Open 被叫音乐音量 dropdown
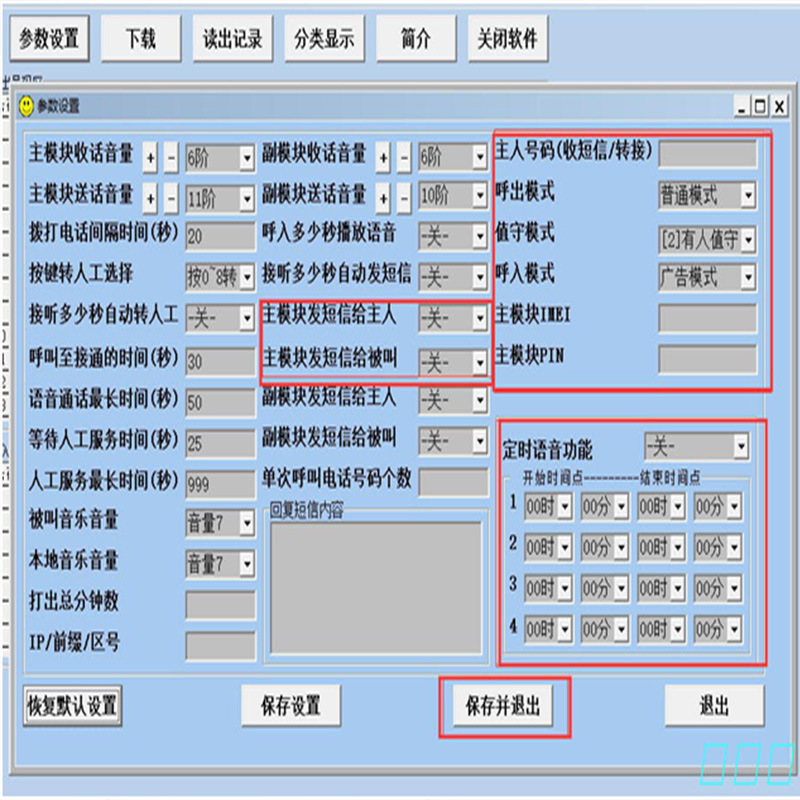 pos(247,522)
